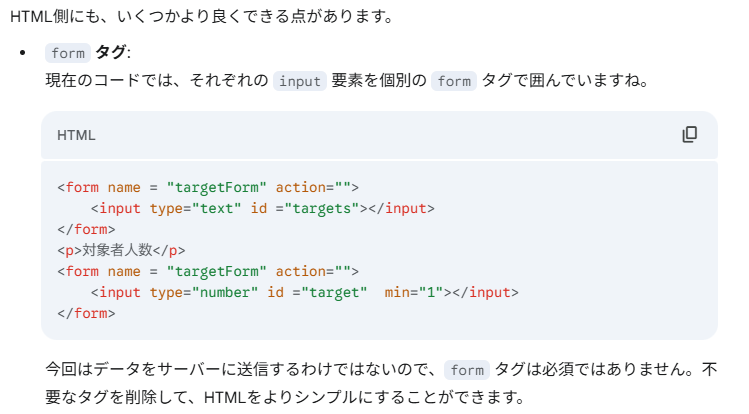Click the form chip after 個別の
This screenshot has height=414, width=749.
454,81
